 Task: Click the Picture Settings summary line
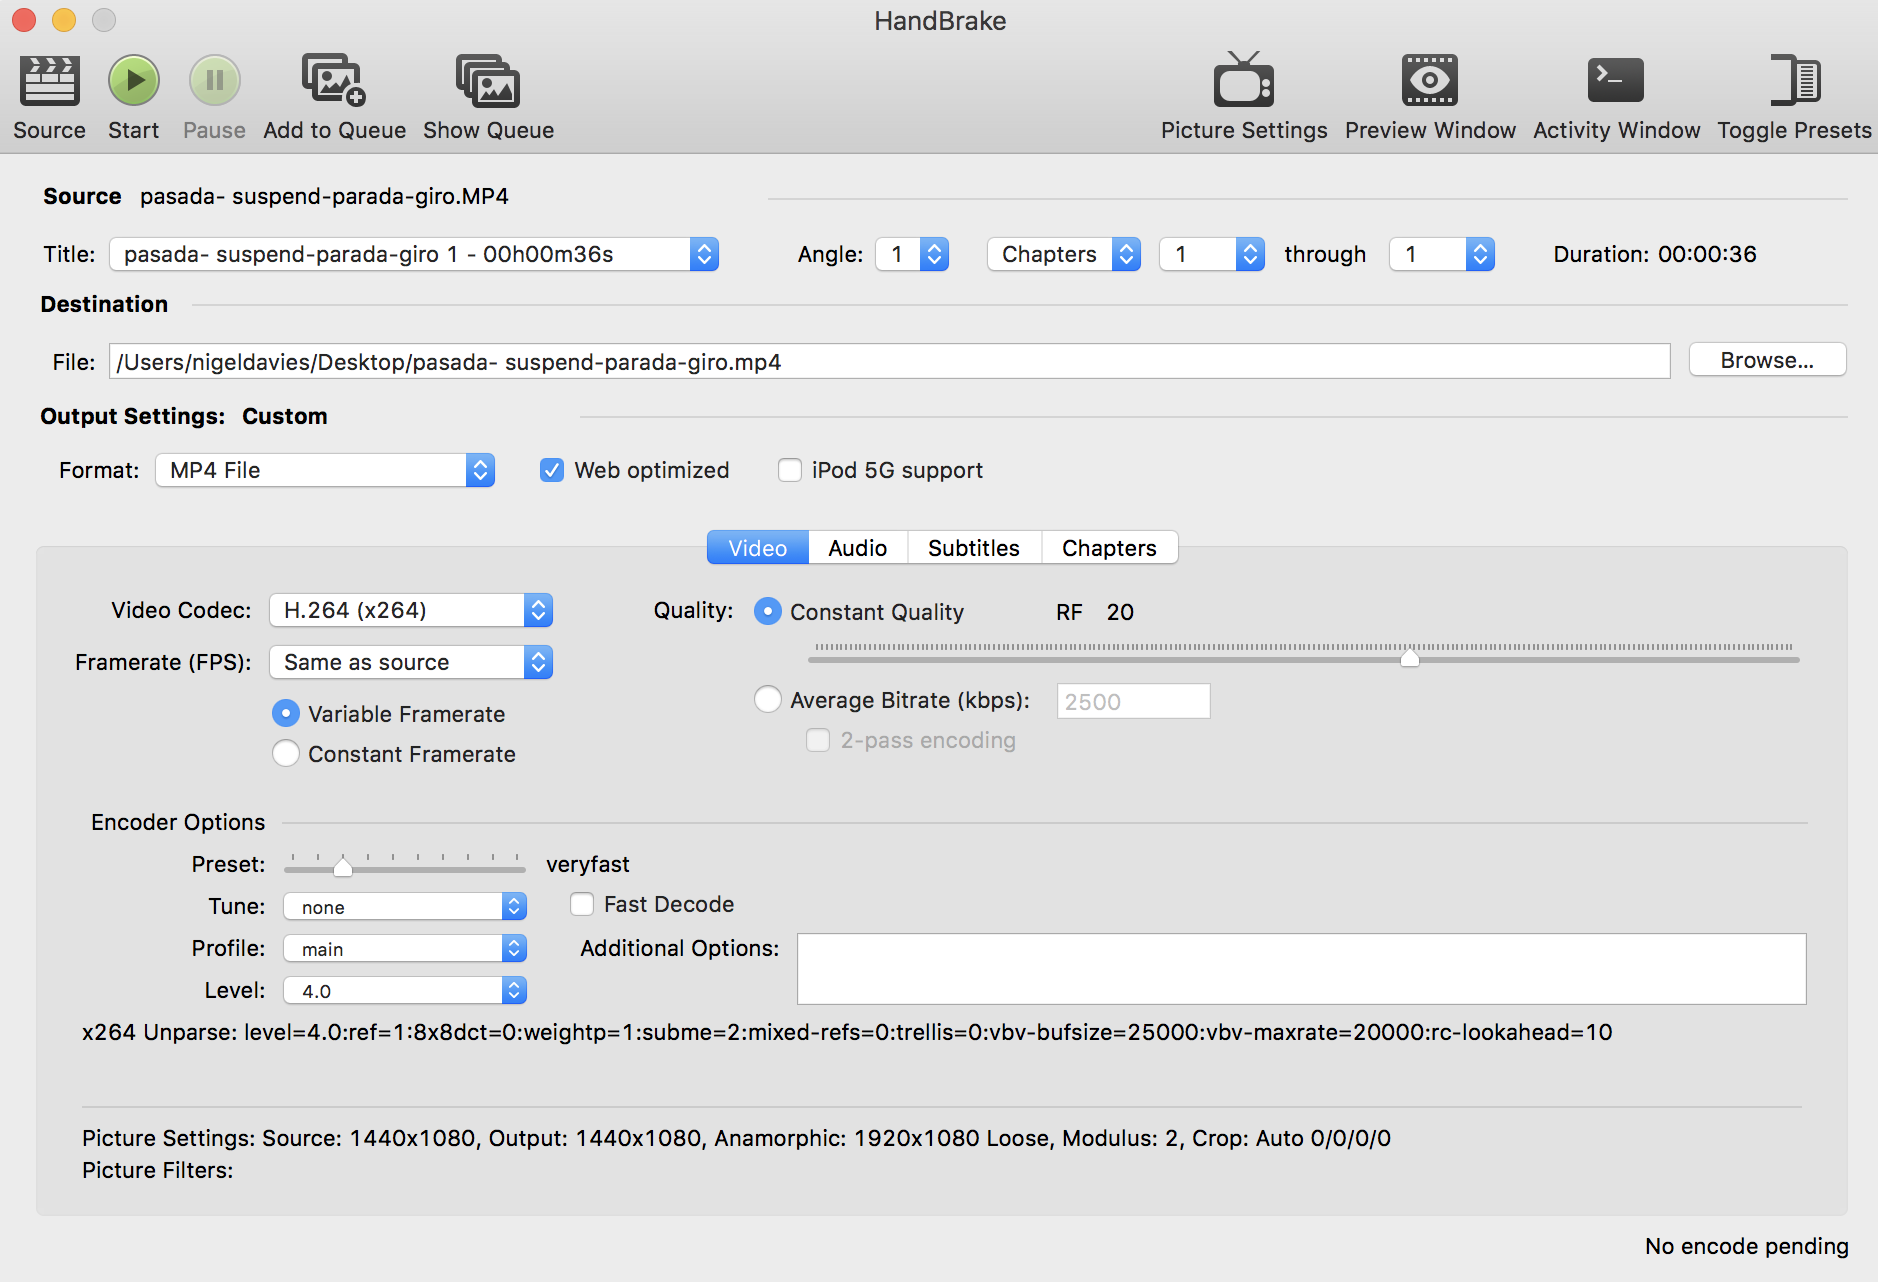point(736,1138)
